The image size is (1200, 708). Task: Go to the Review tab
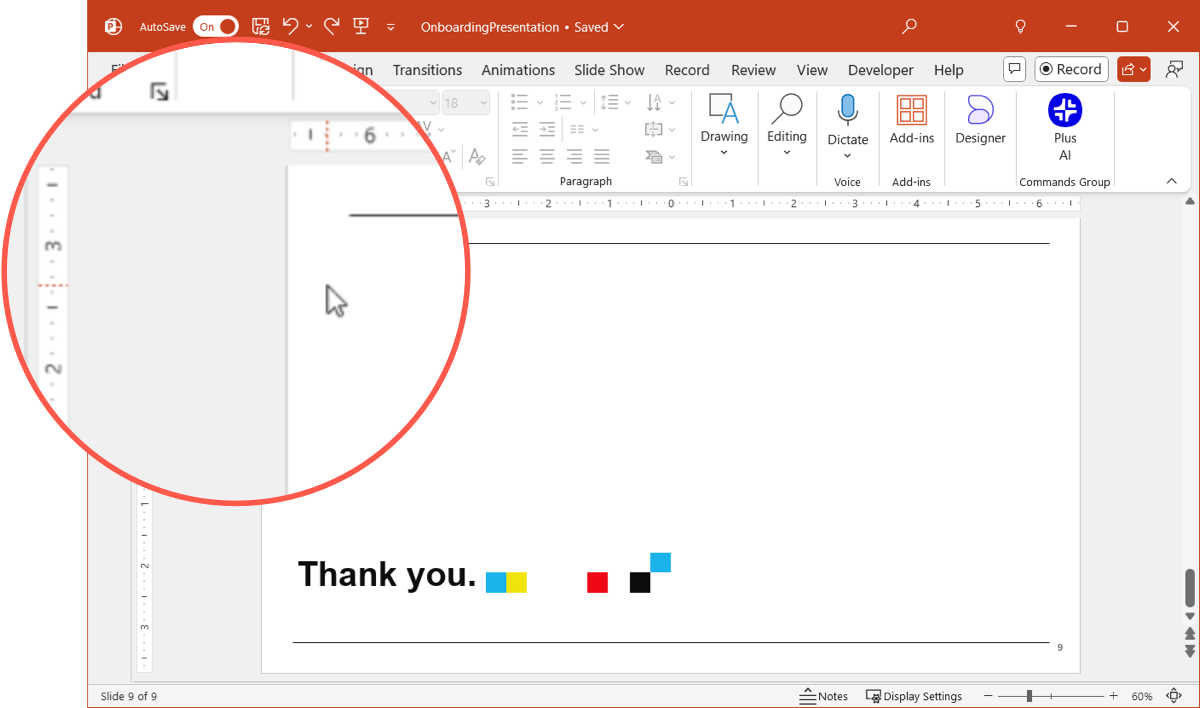tap(753, 70)
